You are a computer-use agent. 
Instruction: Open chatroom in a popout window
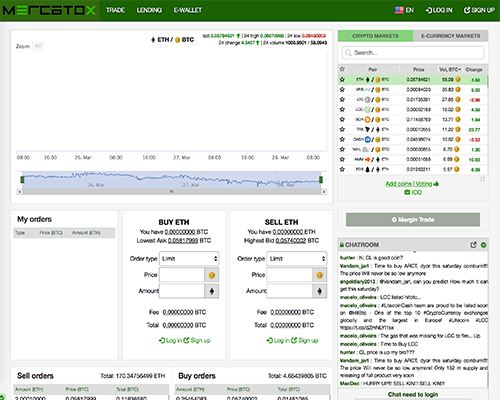click(473, 245)
